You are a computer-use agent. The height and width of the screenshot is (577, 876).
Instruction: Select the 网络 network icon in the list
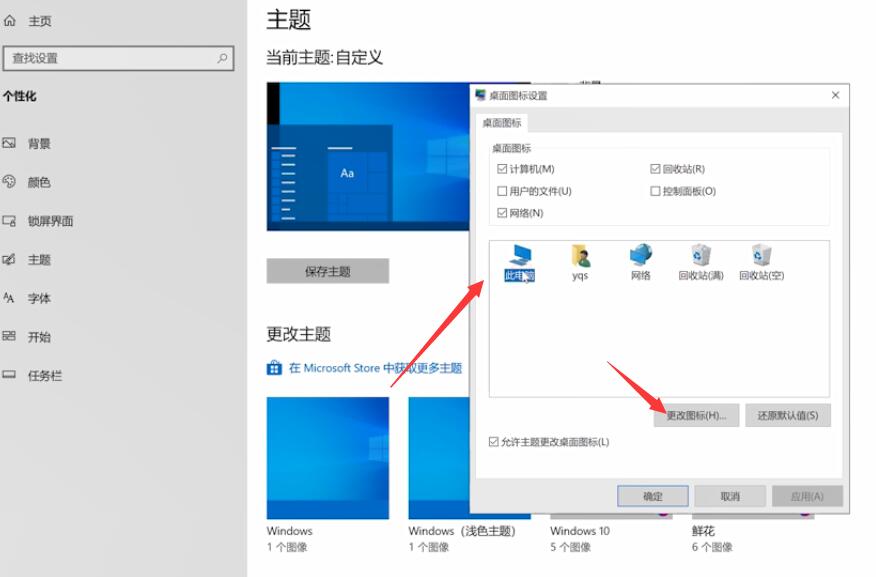(641, 263)
